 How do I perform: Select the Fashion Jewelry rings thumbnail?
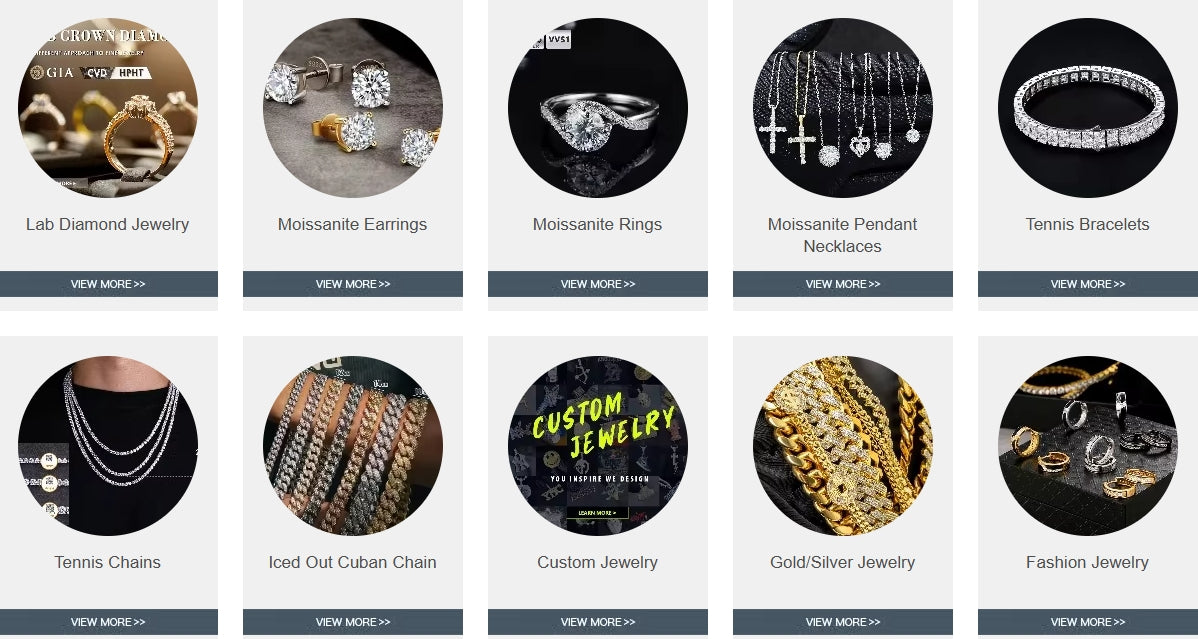pyautogui.click(x=1087, y=446)
